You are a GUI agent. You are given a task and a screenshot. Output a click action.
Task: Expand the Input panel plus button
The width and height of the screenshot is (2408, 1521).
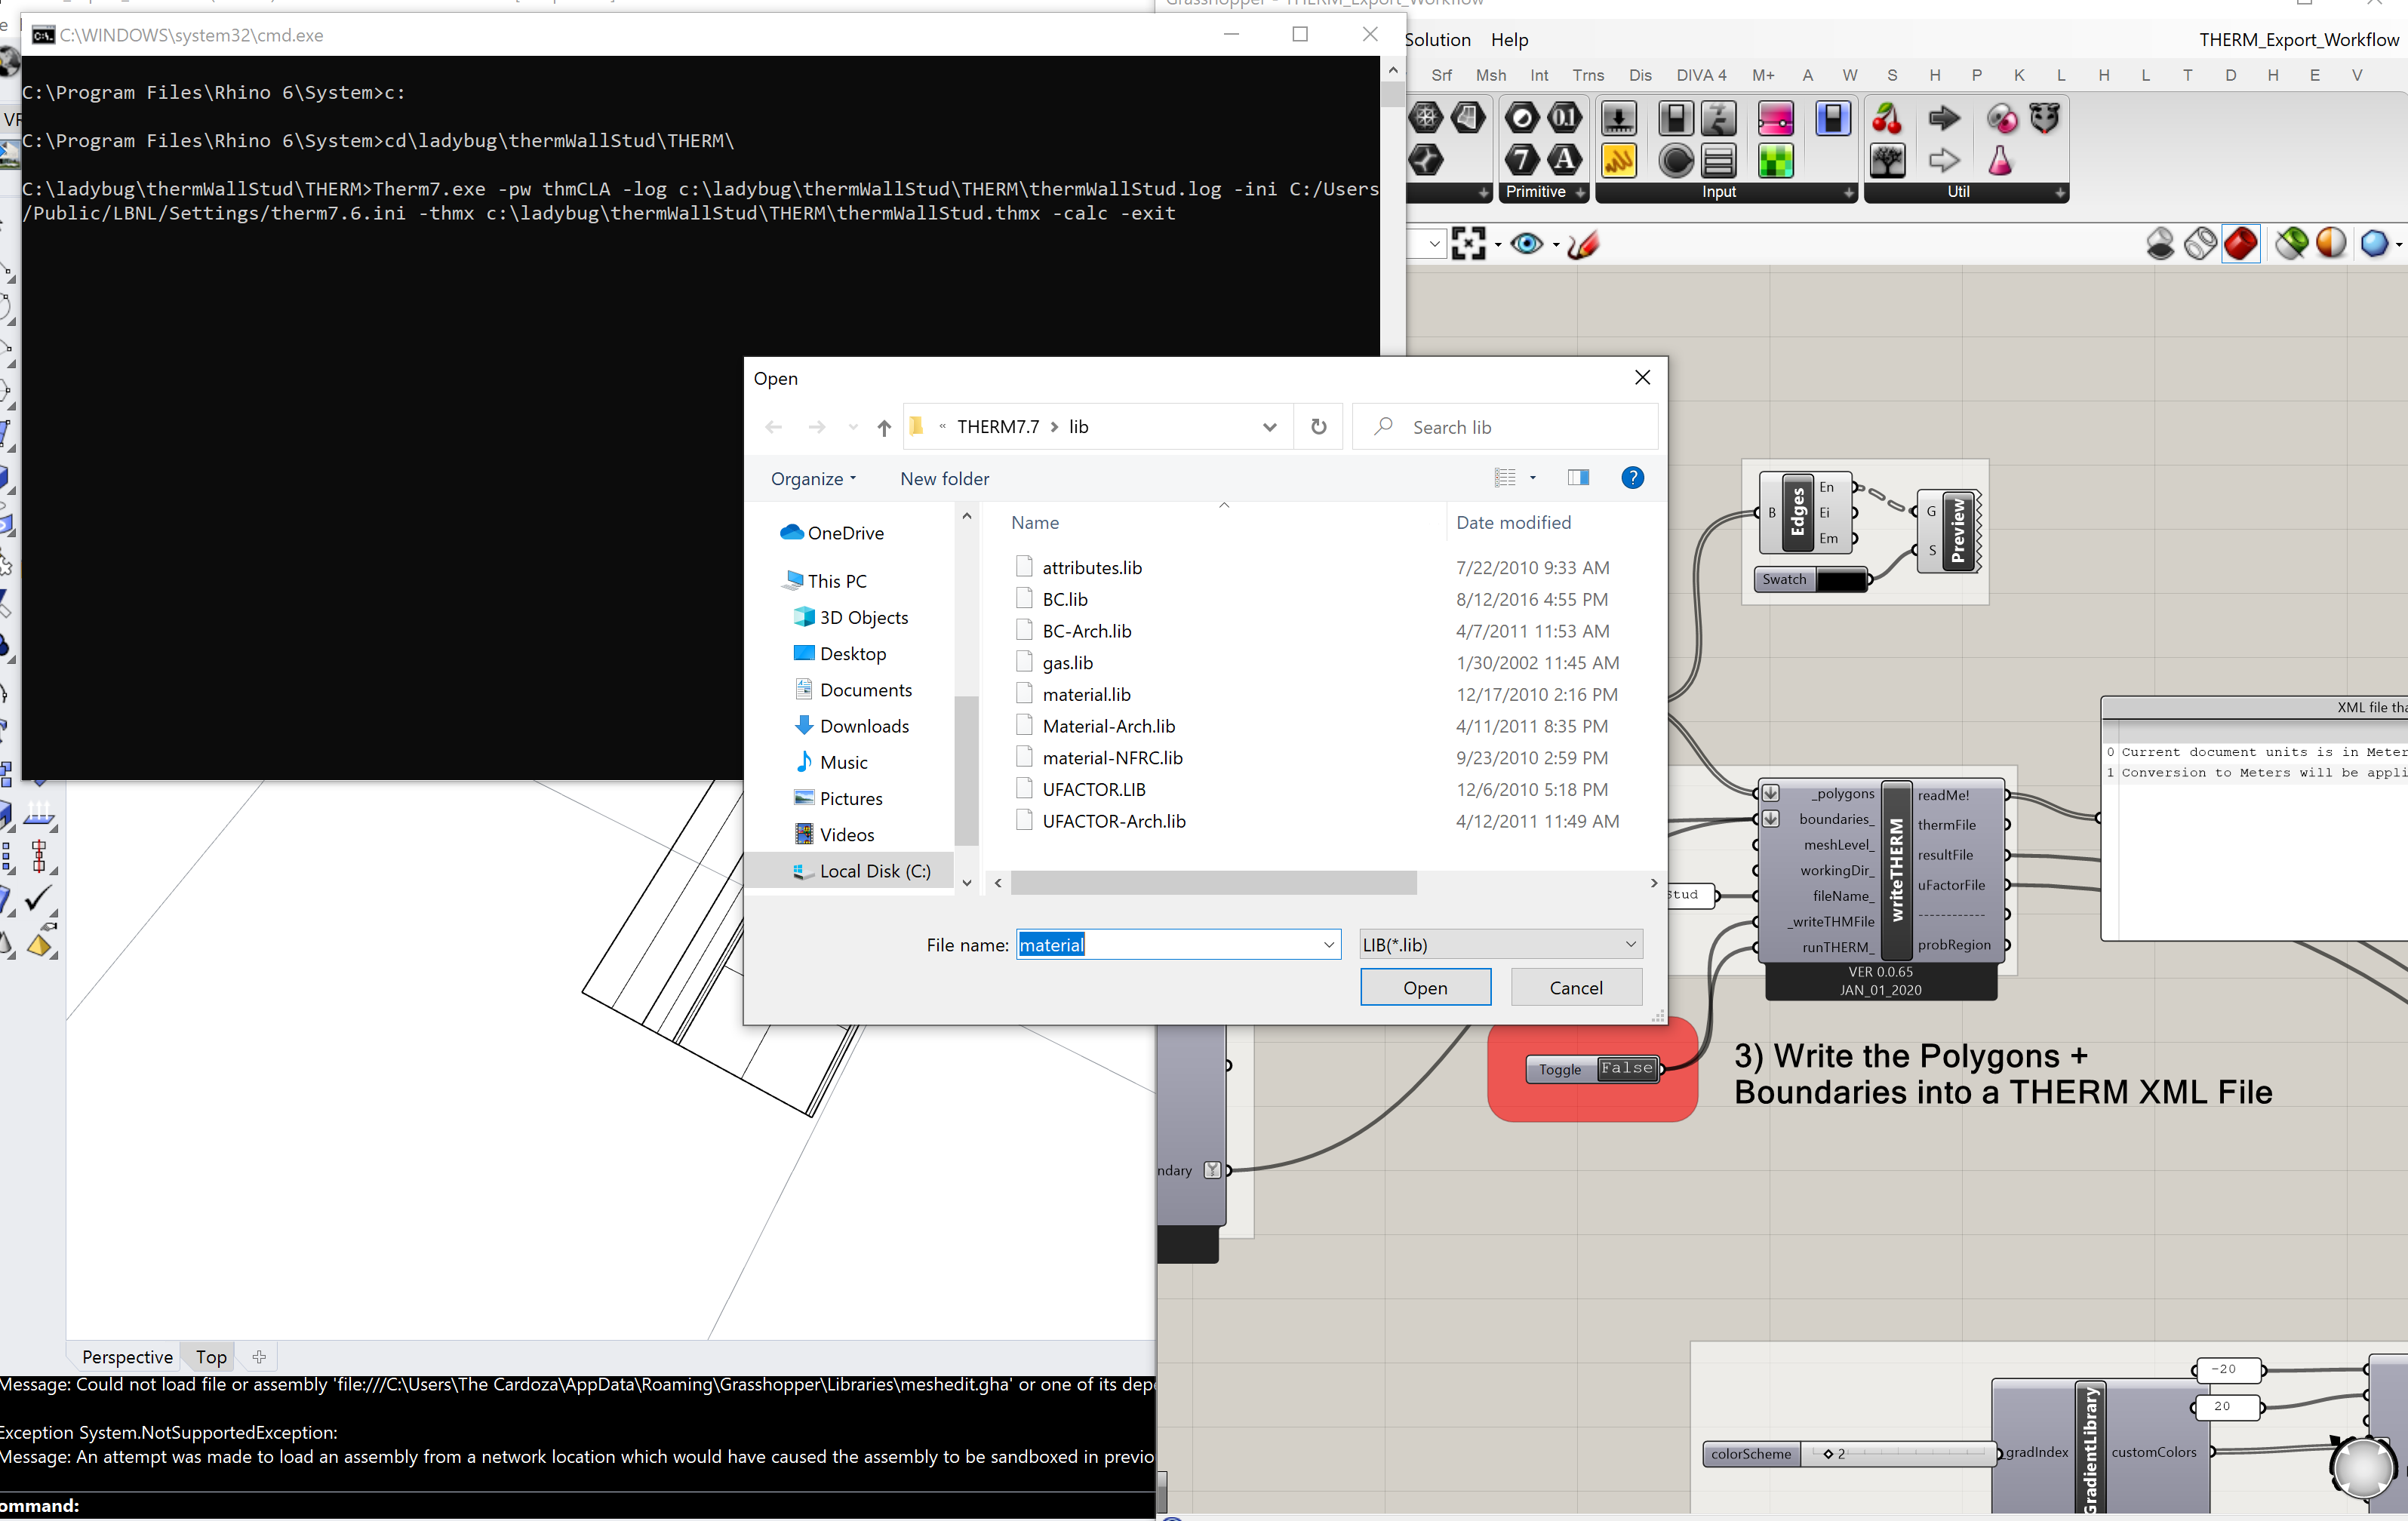[1848, 192]
